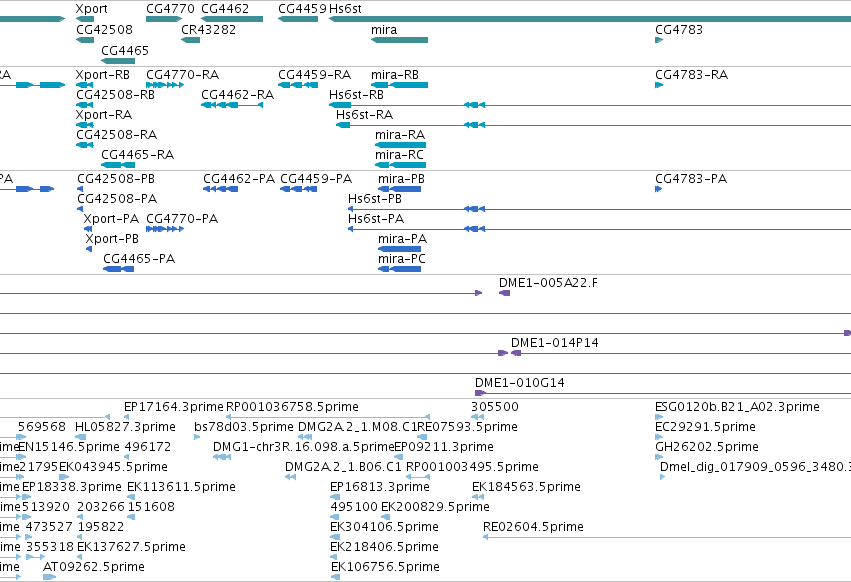Click the Hs6st-RB transcript label
The height and width of the screenshot is (582, 851).
click(356, 95)
